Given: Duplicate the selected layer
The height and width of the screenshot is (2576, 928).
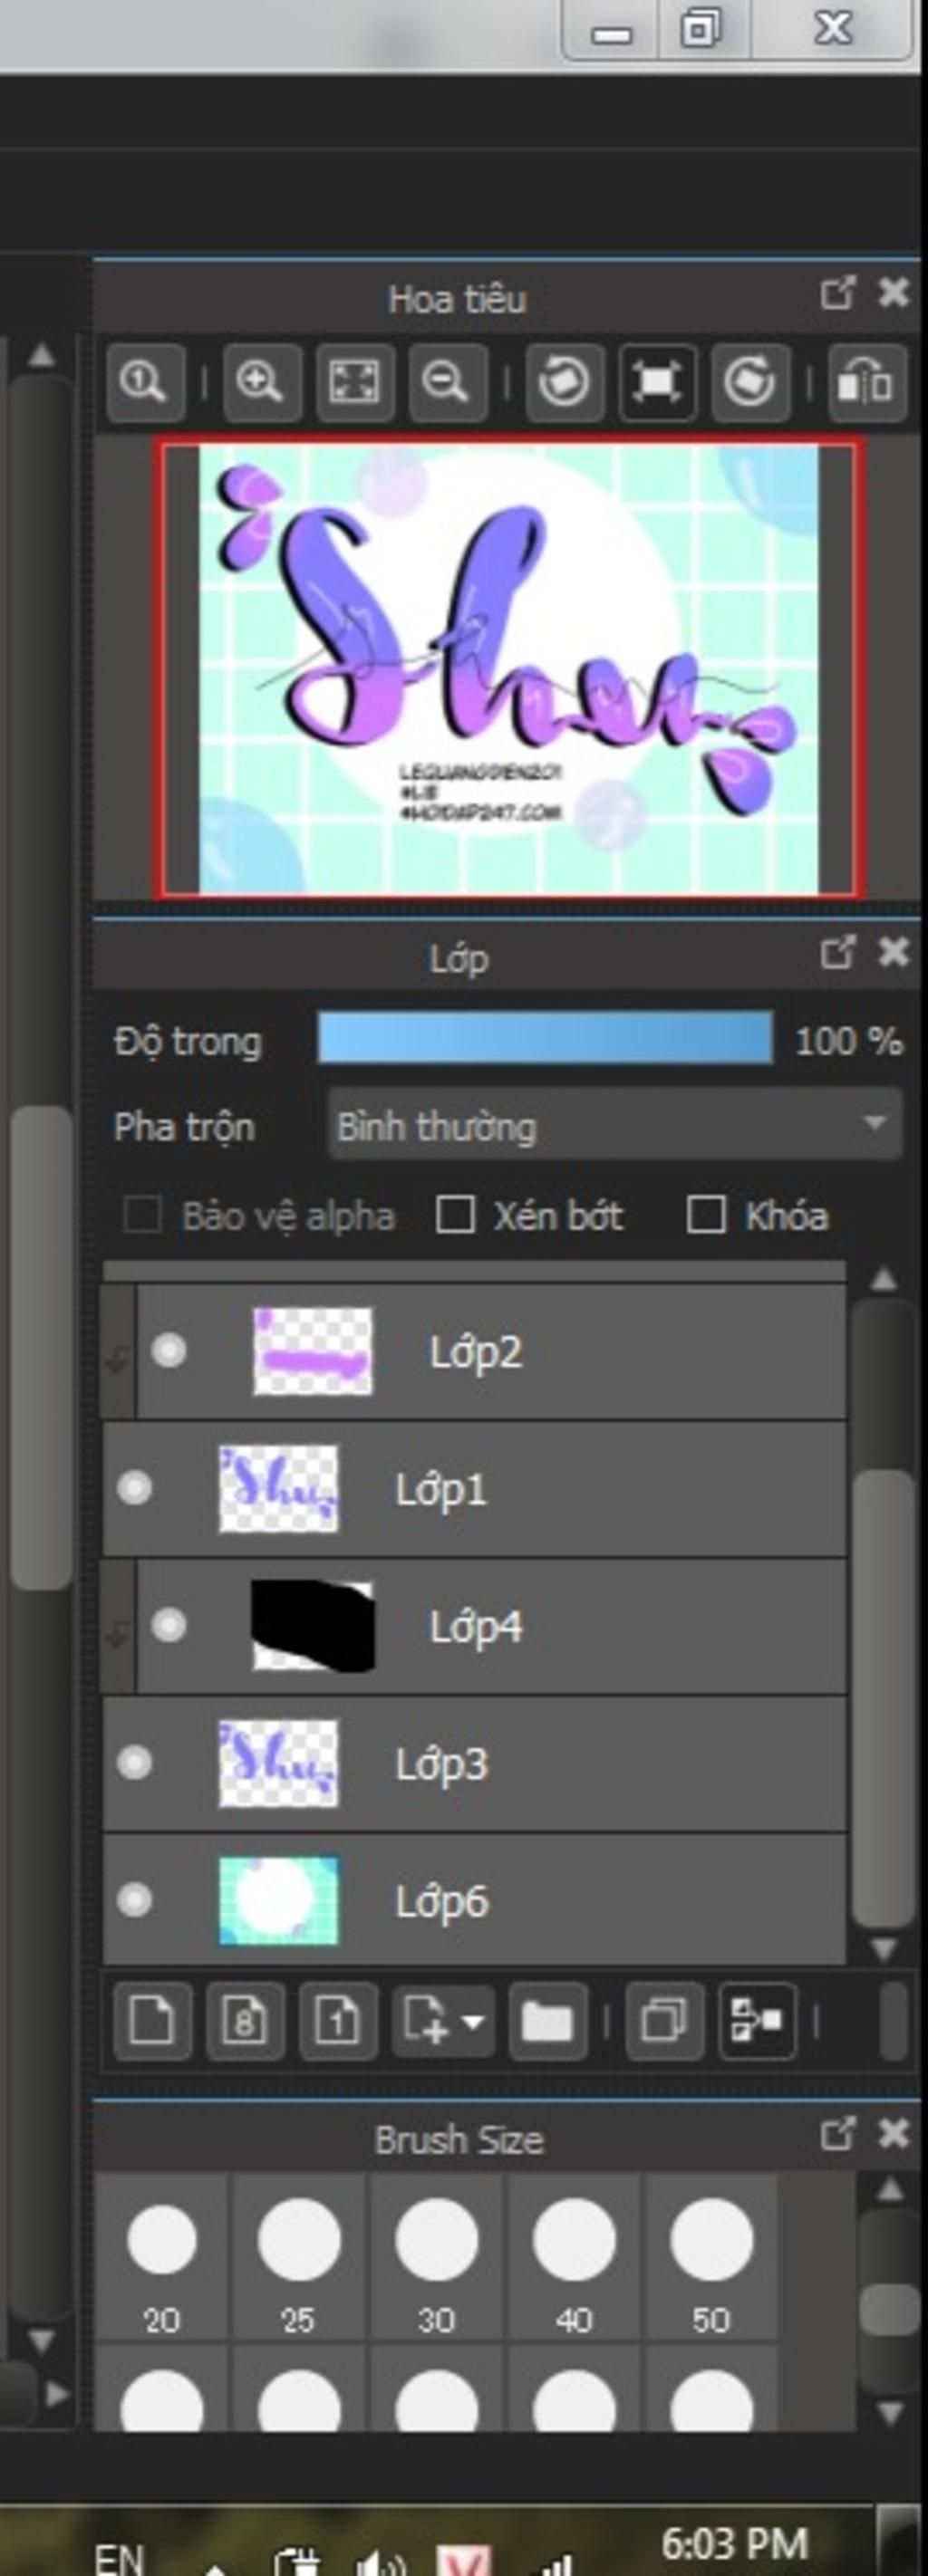Looking at the screenshot, I should pyautogui.click(x=664, y=2021).
